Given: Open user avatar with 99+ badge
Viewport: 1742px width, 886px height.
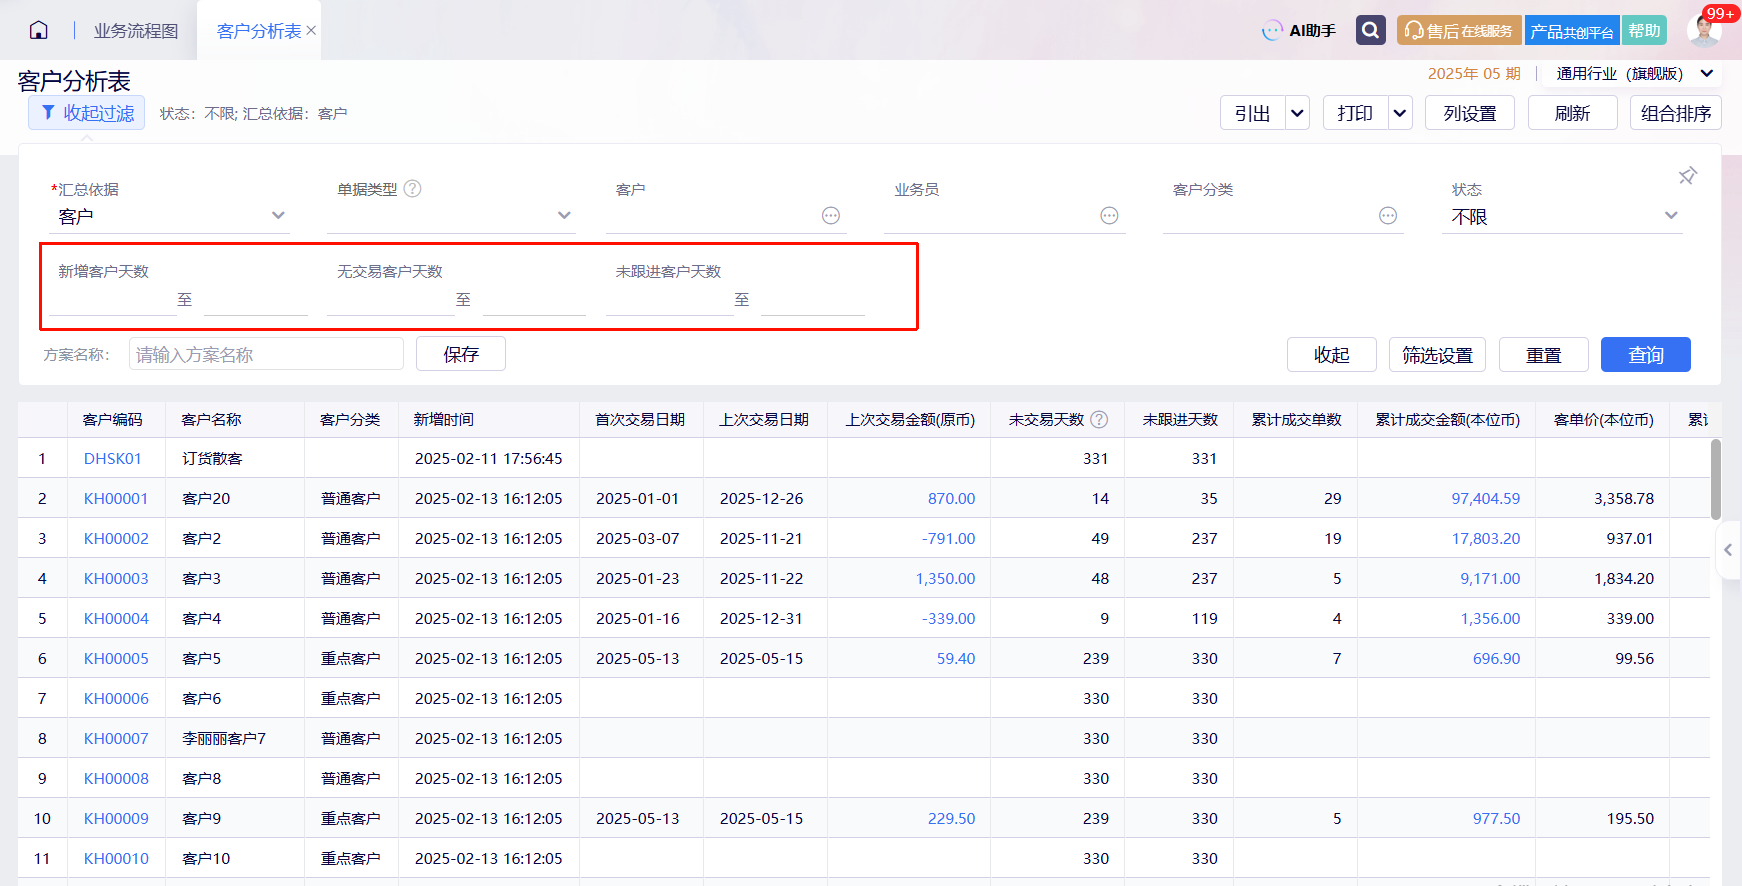Looking at the screenshot, I should [x=1704, y=30].
